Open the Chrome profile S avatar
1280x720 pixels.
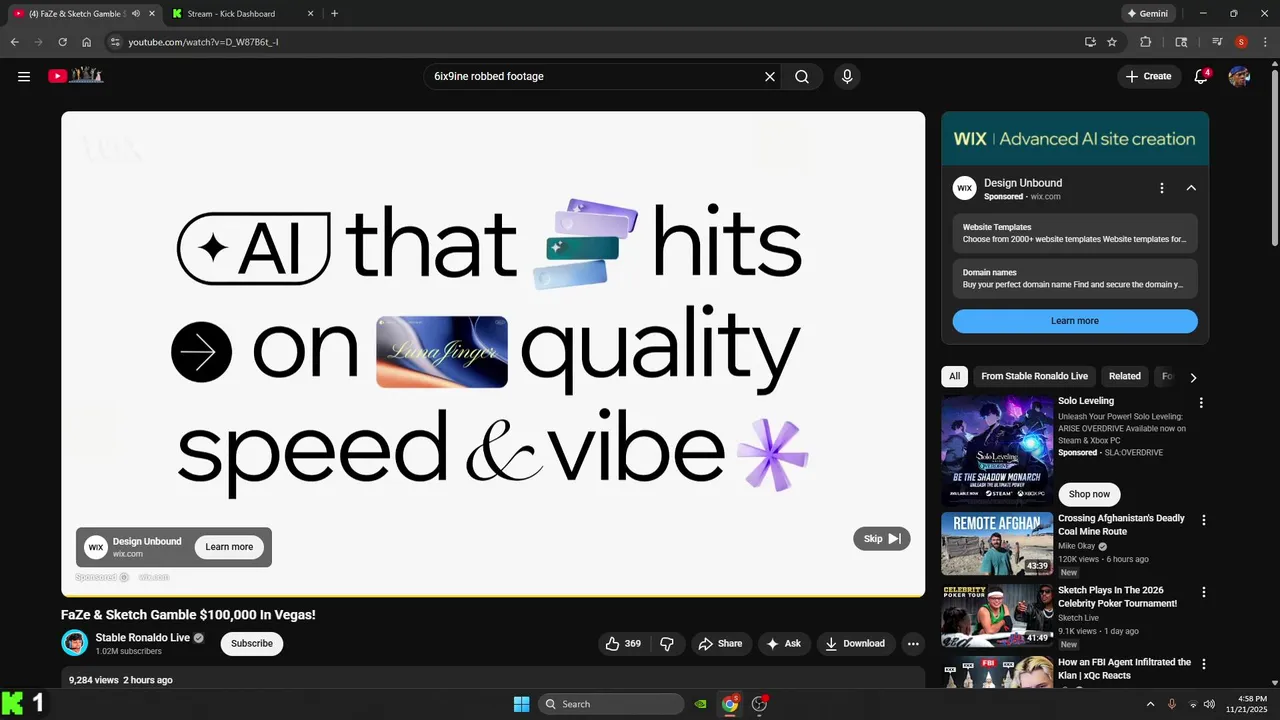(1241, 42)
